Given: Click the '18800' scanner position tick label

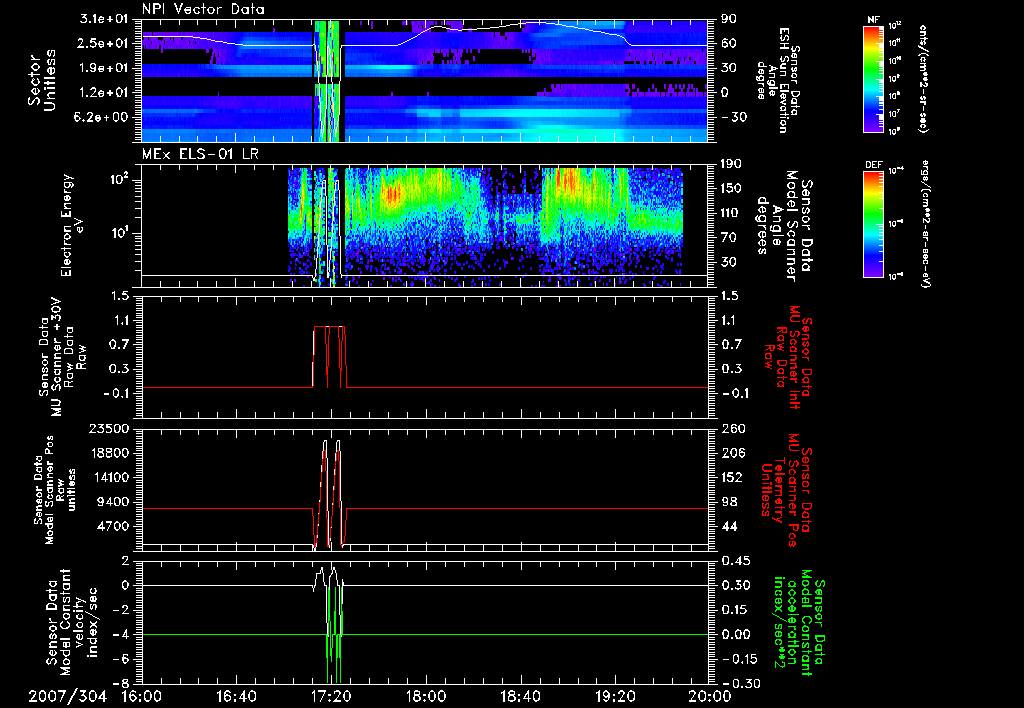Looking at the screenshot, I should point(108,453).
